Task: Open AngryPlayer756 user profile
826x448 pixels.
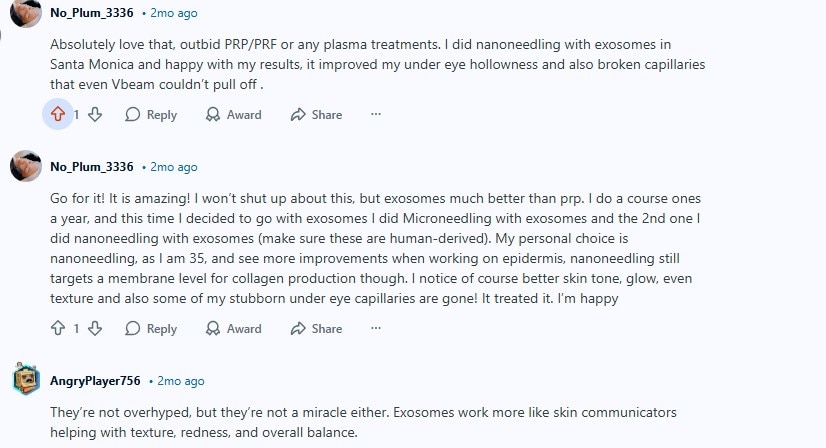Action: (95, 381)
